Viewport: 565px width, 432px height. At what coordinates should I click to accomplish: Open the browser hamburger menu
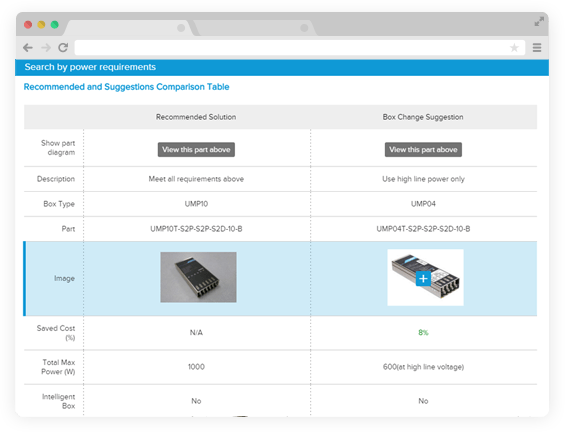click(x=537, y=48)
